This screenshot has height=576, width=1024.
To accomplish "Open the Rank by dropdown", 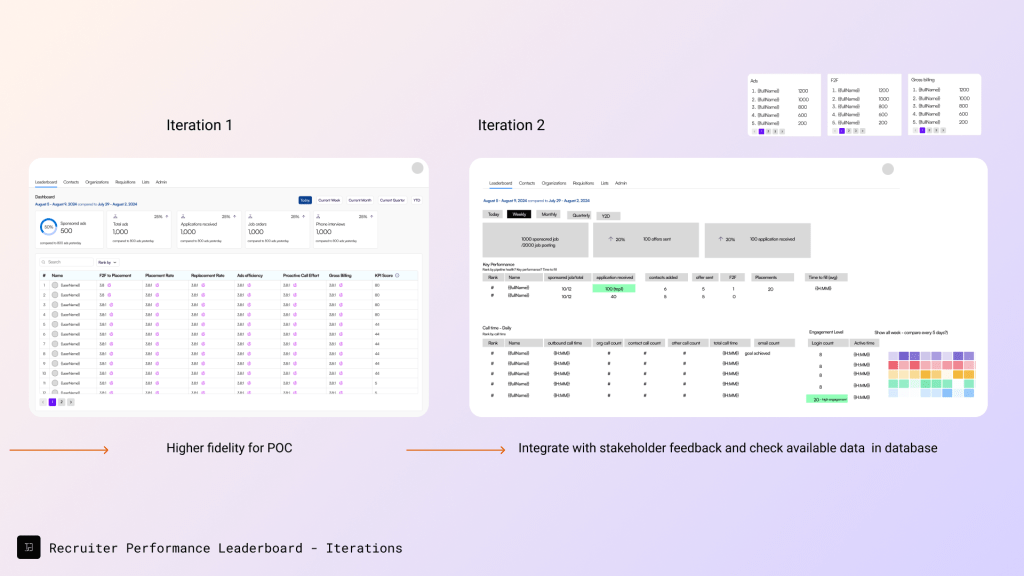I will pos(106,262).
